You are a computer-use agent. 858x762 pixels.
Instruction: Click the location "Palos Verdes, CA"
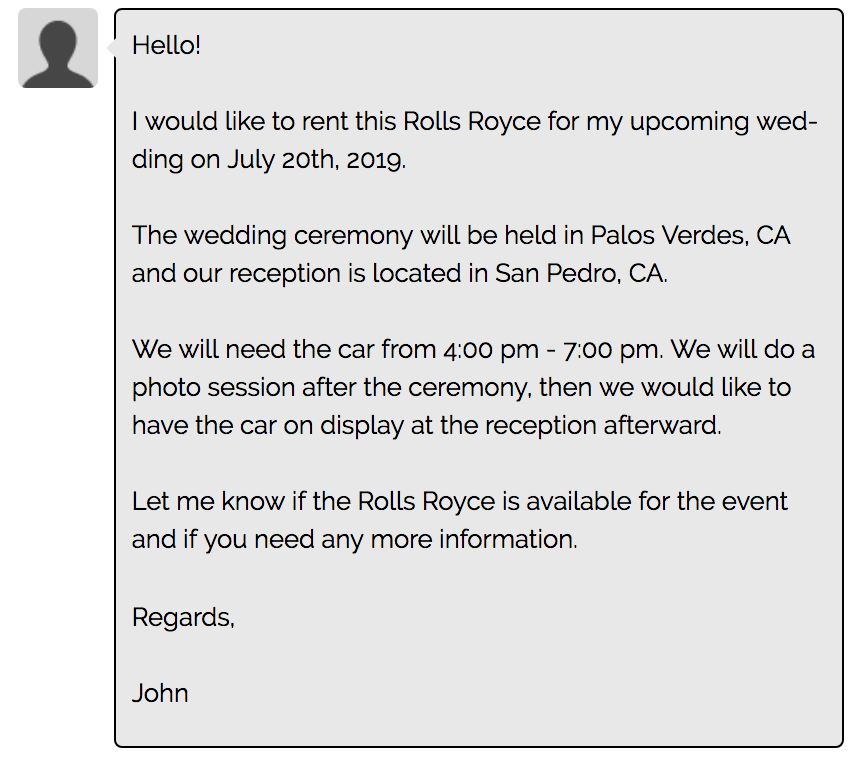coord(691,236)
